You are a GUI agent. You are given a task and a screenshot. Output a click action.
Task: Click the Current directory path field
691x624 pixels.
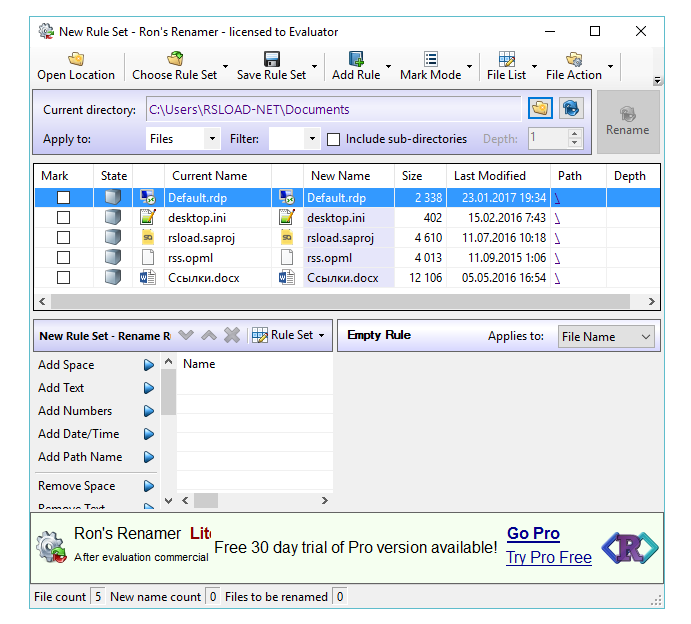coord(332,109)
